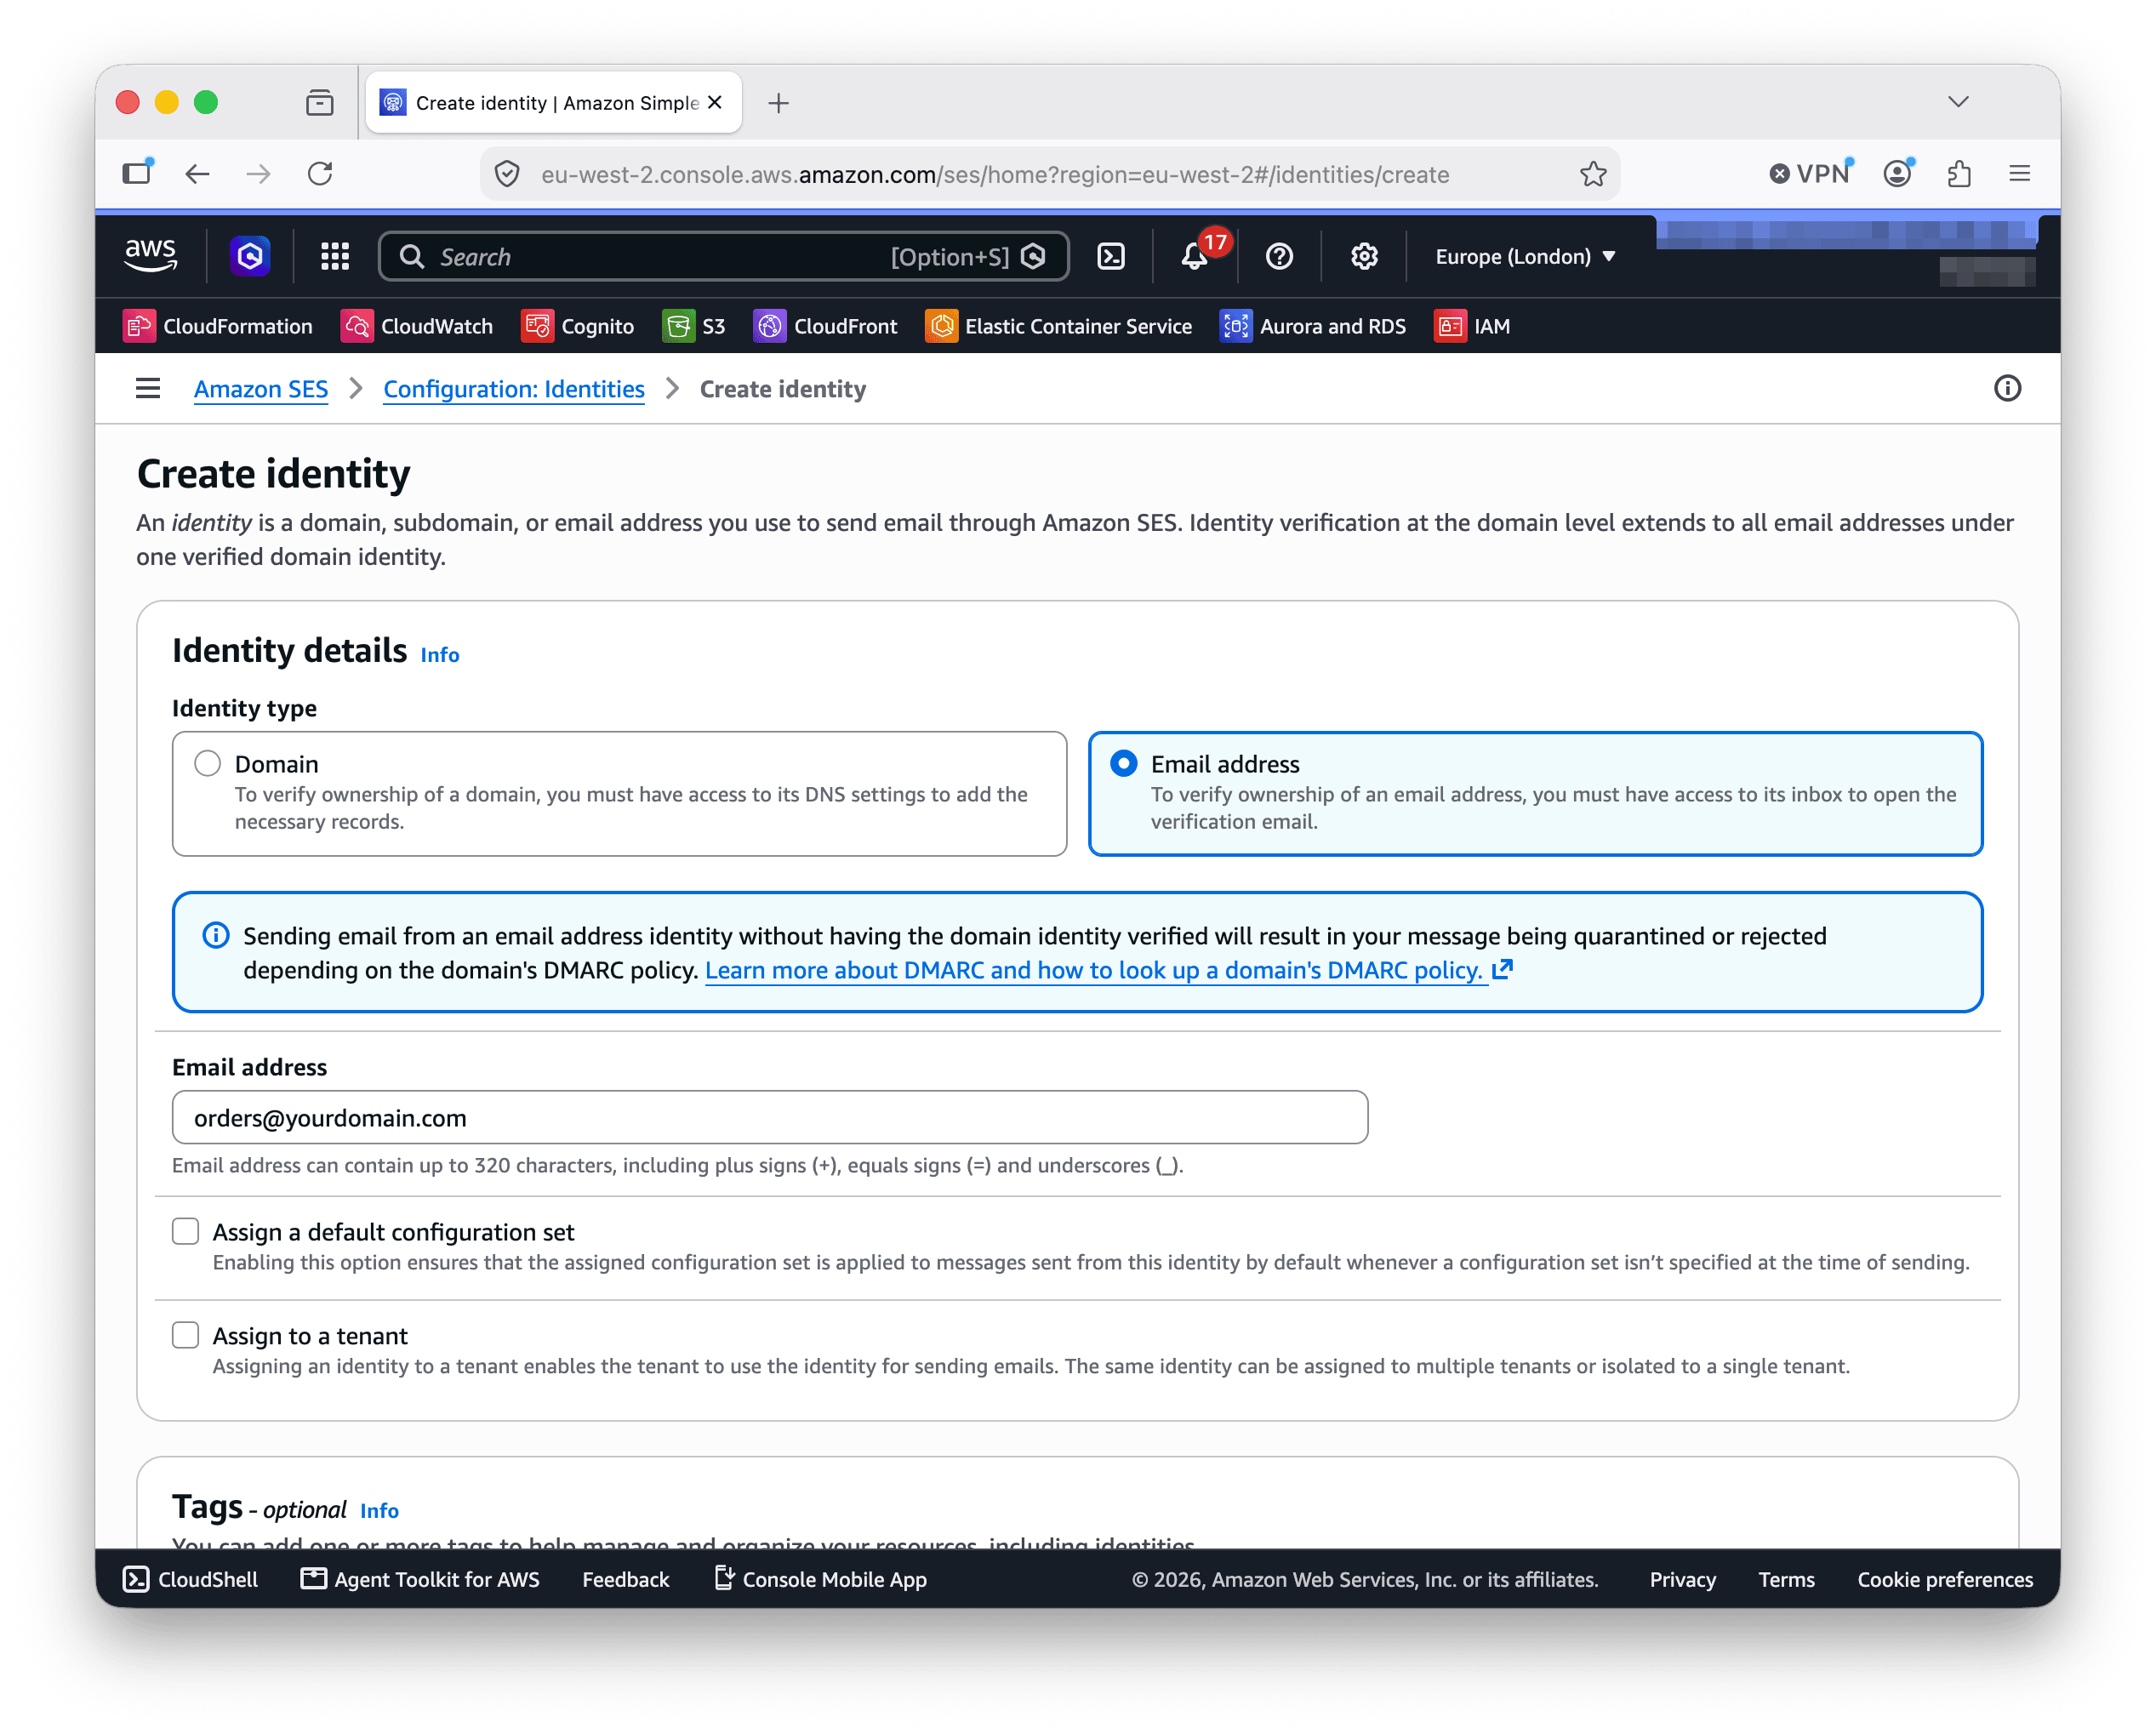Screen dimensions: 2156x1734
Task: Open CloudShell from the footer
Action: coord(190,1579)
